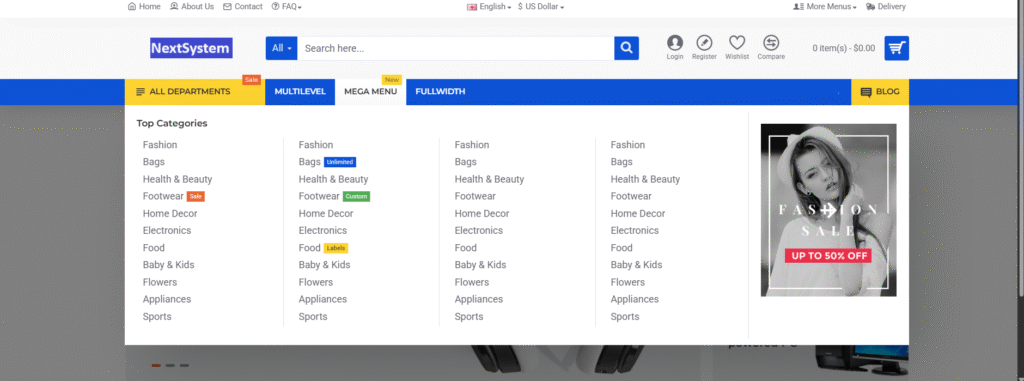Open the Fullwidth menu
The width and height of the screenshot is (1024, 381).
click(x=440, y=91)
